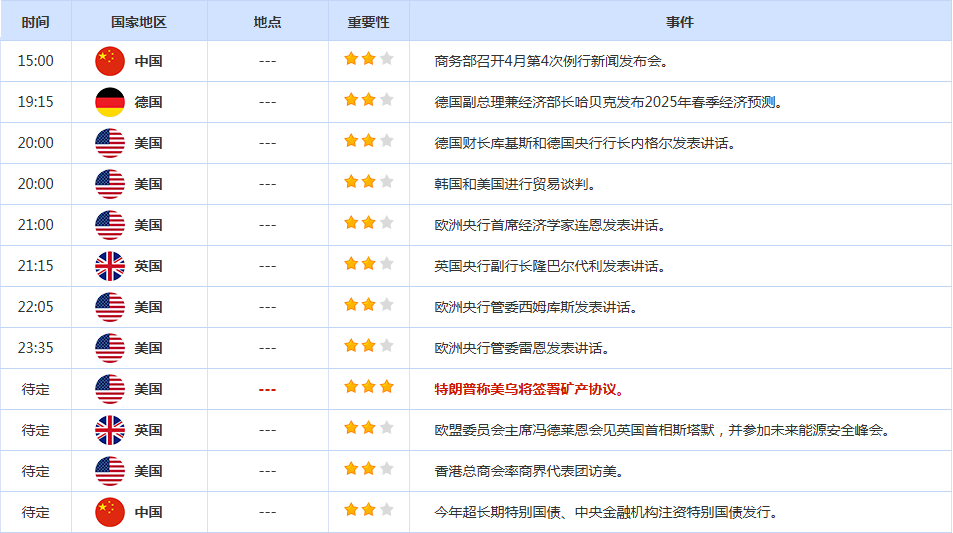The width and height of the screenshot is (953, 533).
Task: Click the 地点 column header
Action: point(267,21)
